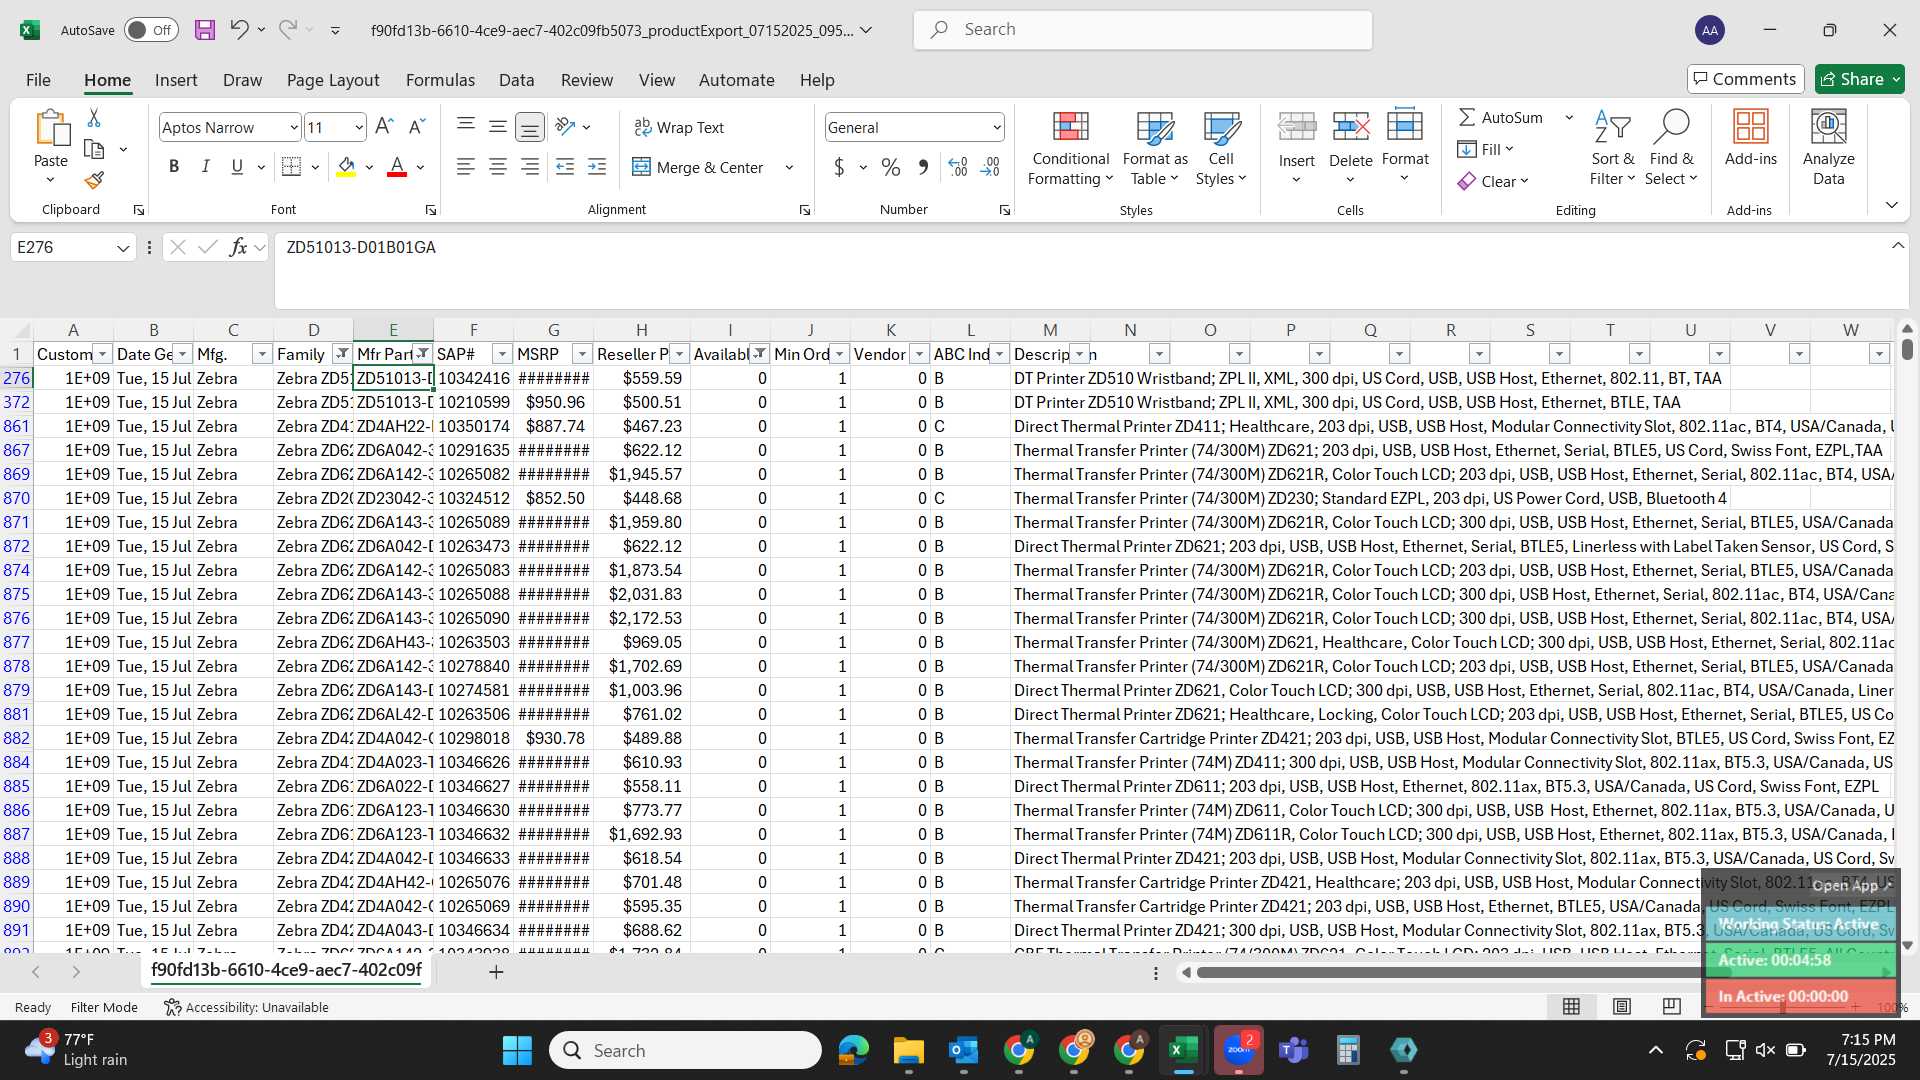Open the General number format dropdown

997,127
